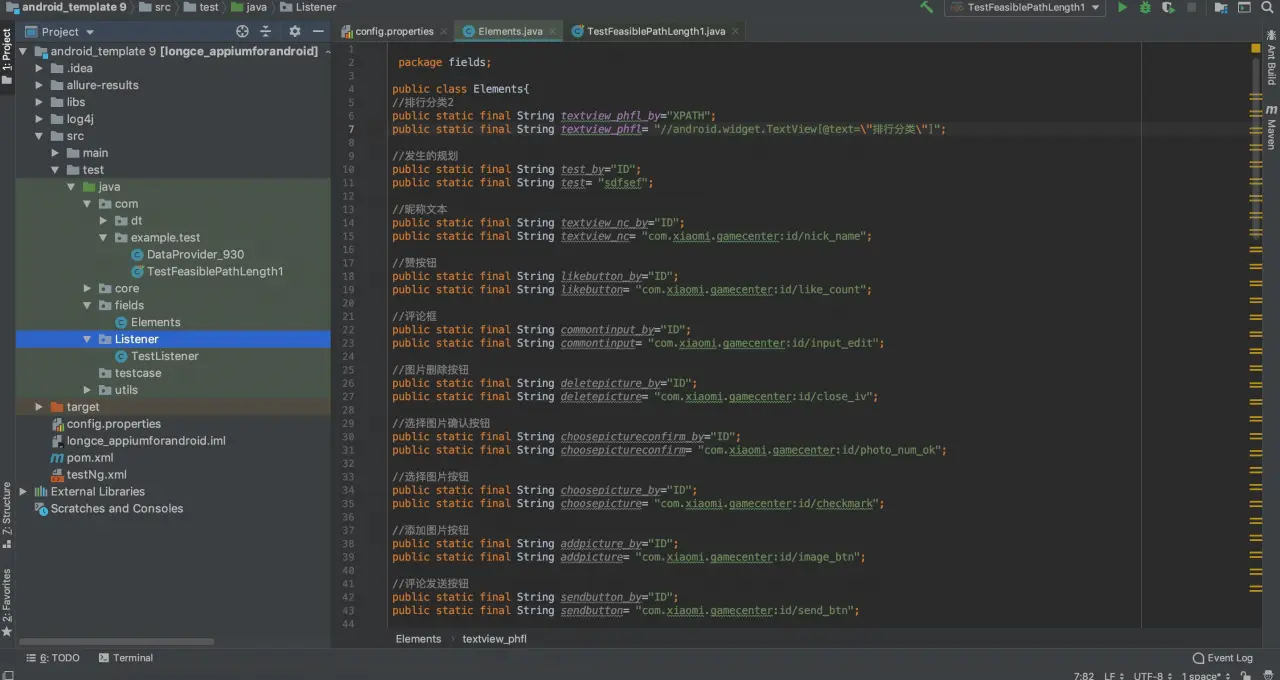Switch to config.properties tab
Screen dimensions: 1280x680
pyautogui.click(x=394, y=31)
